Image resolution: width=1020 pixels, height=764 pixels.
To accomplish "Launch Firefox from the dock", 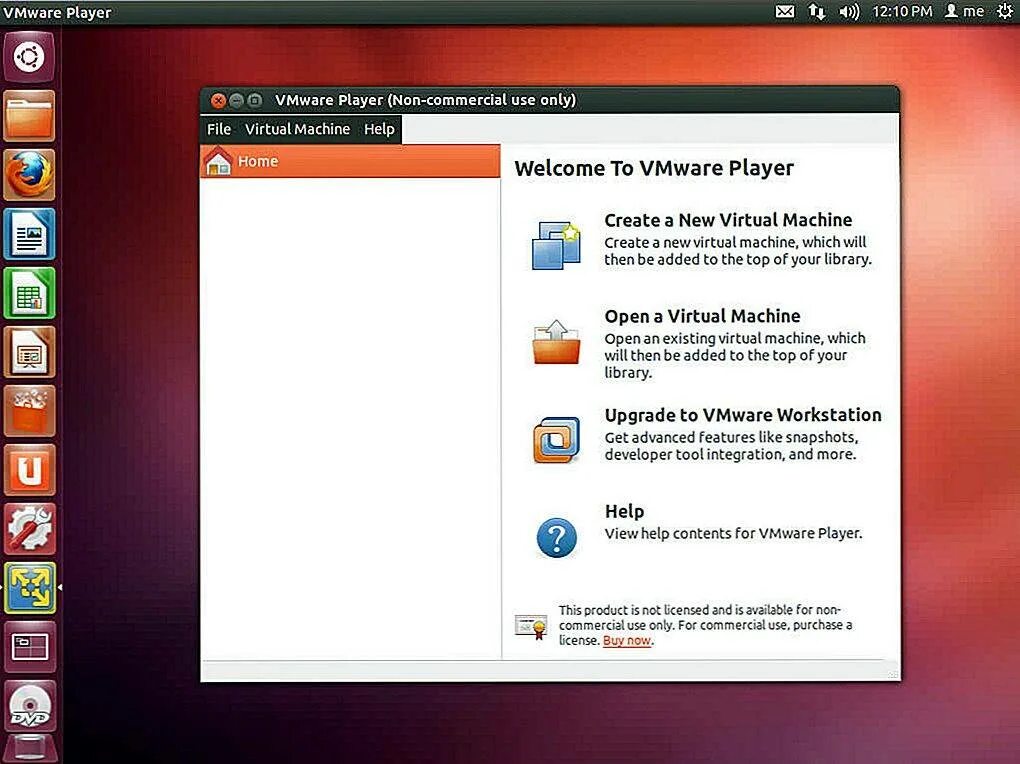I will pos(29,174).
